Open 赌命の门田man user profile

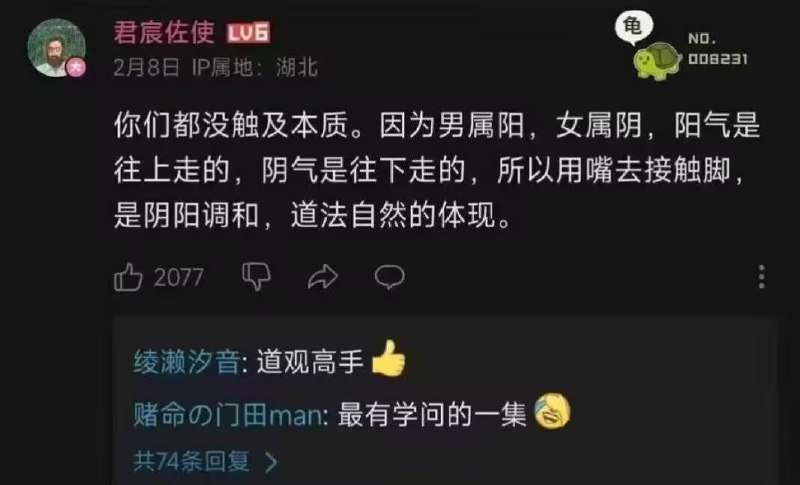click(x=229, y=415)
